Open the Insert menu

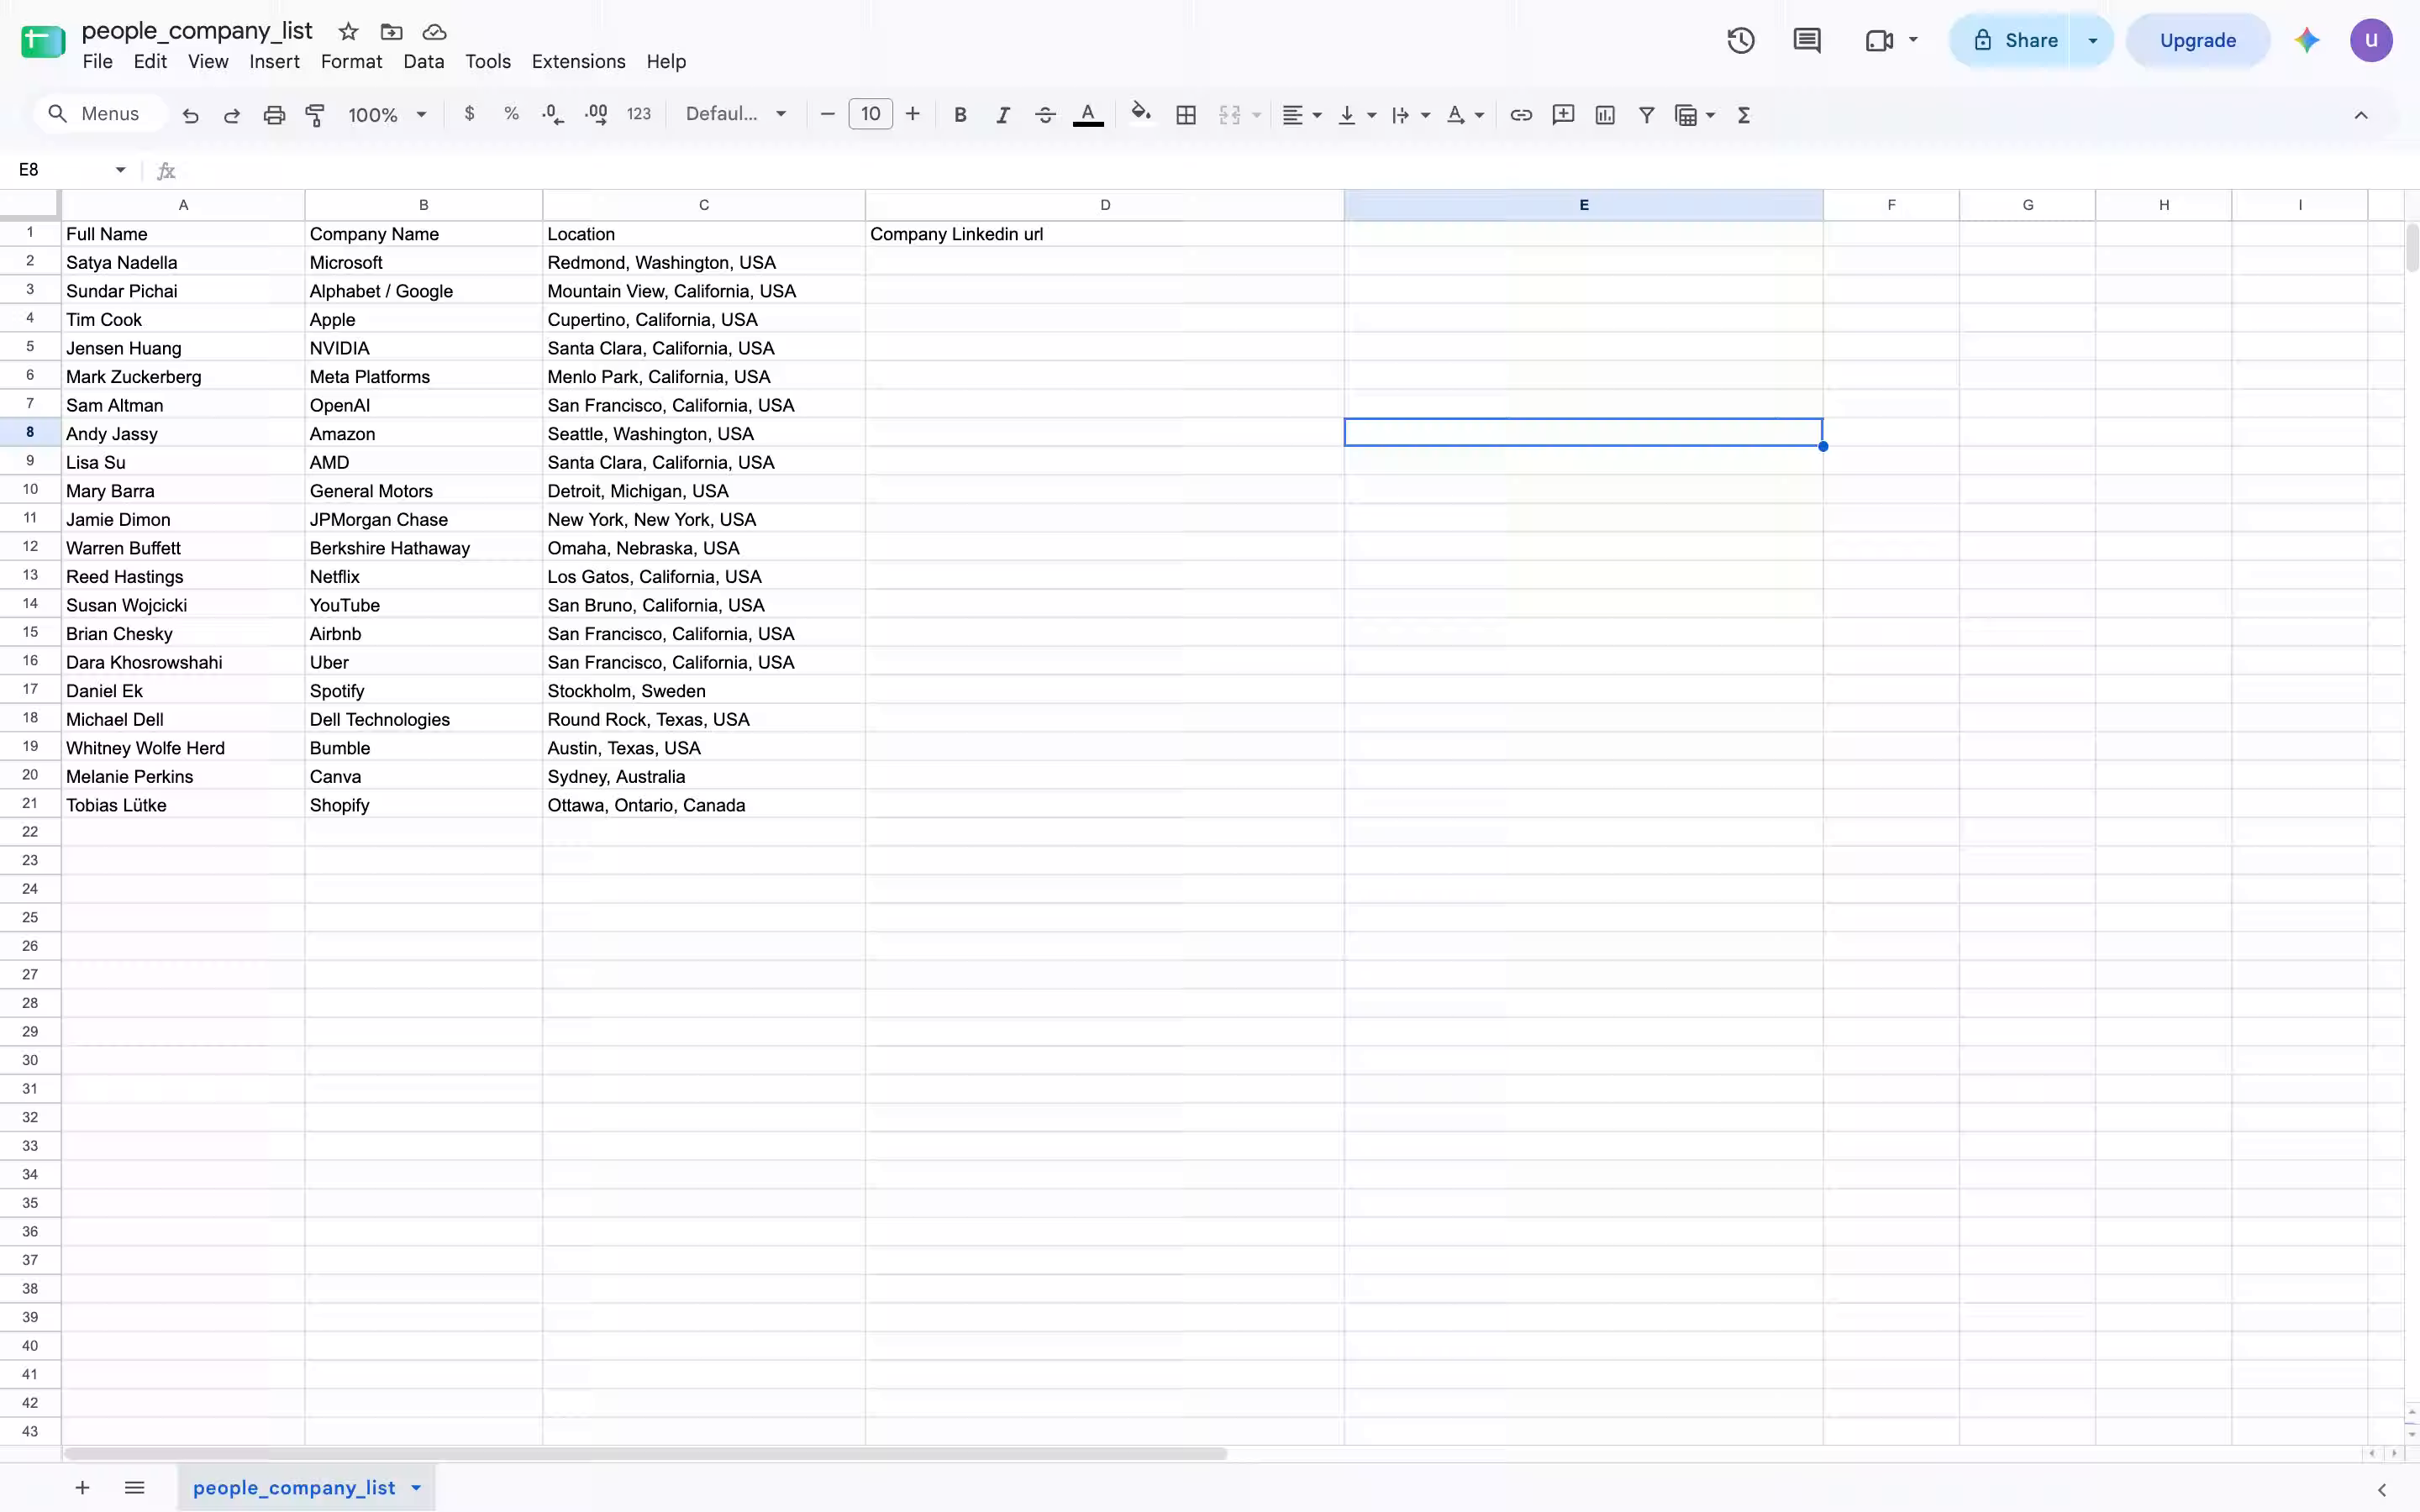coord(274,62)
